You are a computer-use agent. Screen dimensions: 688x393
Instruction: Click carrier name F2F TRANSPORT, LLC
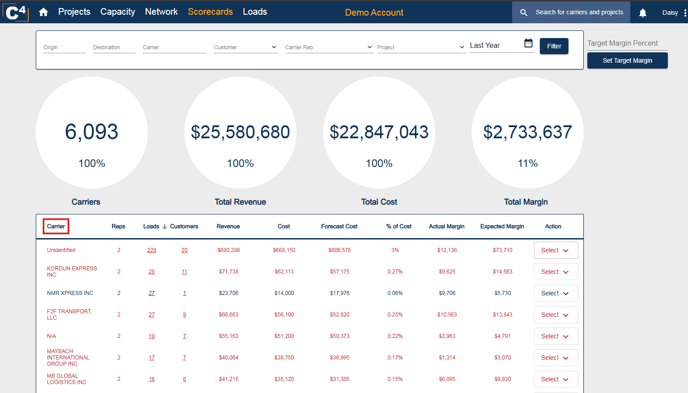(x=69, y=314)
